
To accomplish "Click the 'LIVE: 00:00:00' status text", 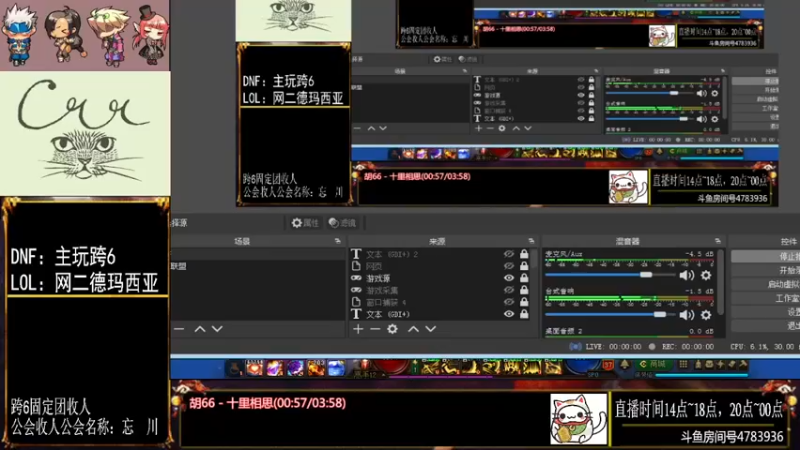I will [613, 346].
